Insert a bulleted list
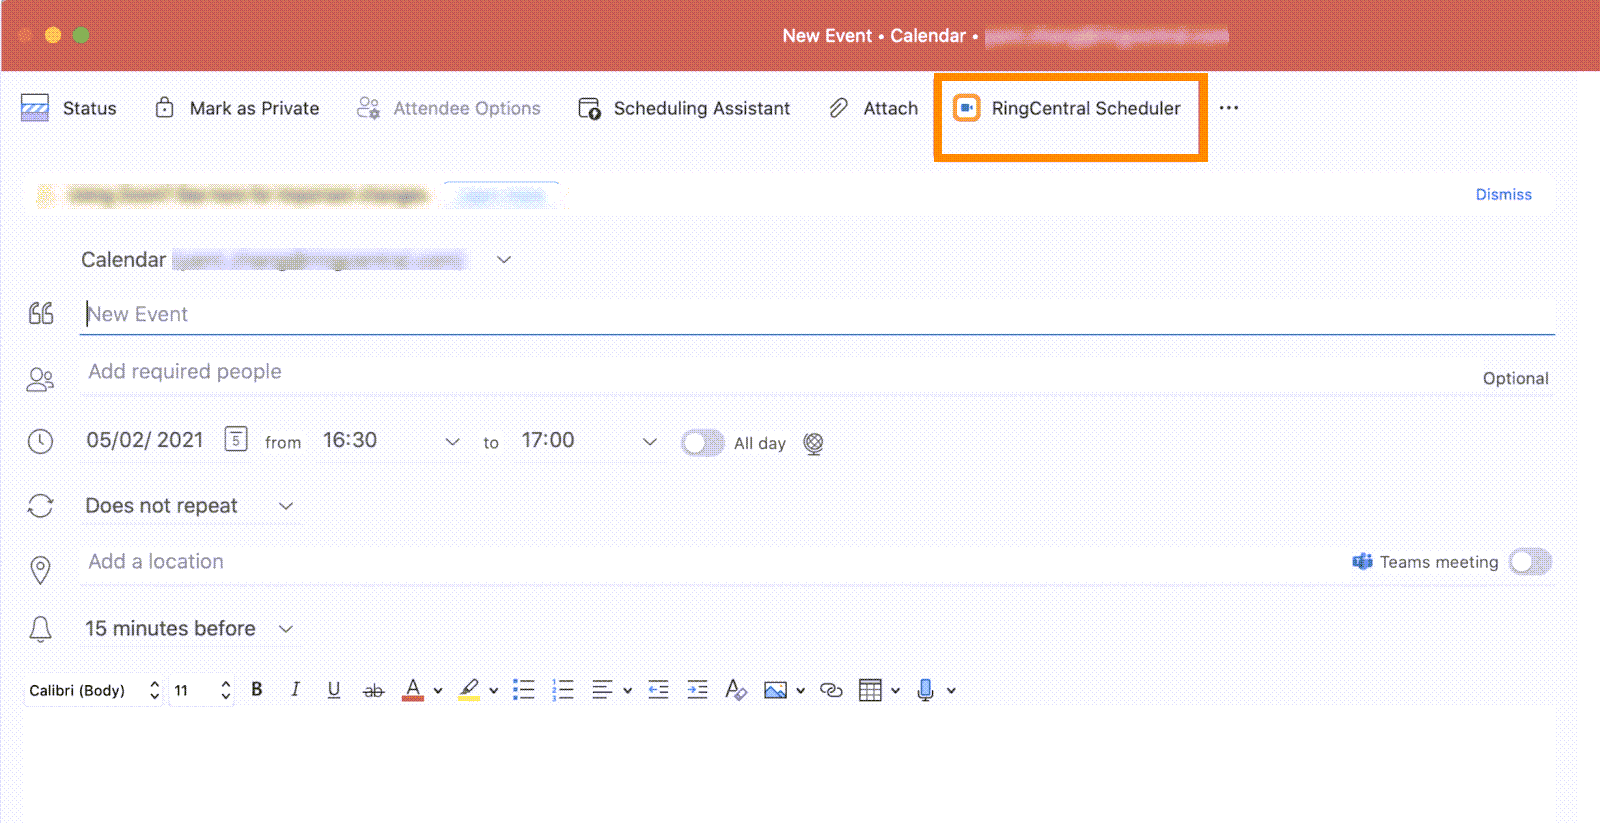The image size is (1600, 823). pos(523,689)
